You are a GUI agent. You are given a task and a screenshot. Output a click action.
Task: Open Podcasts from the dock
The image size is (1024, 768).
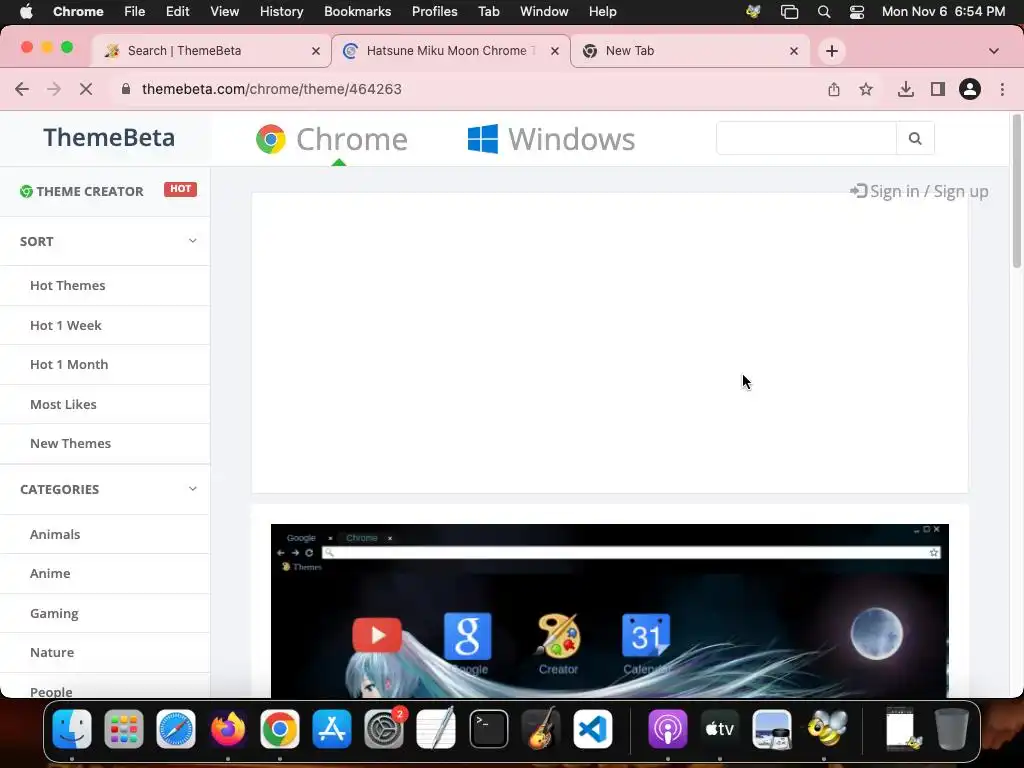667,729
